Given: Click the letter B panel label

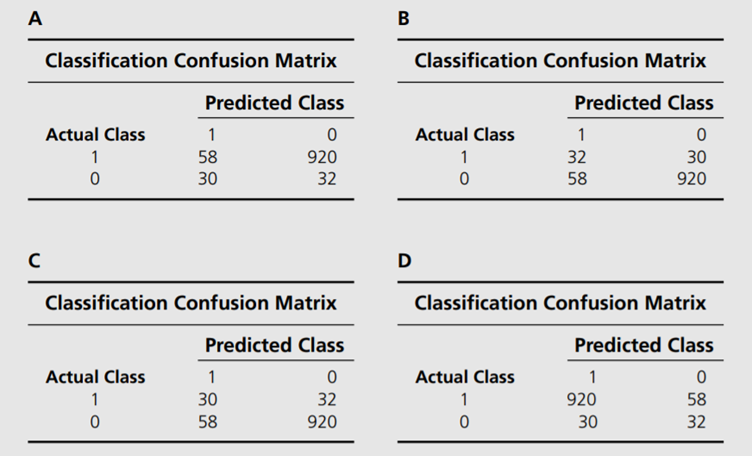Looking at the screenshot, I should [405, 19].
